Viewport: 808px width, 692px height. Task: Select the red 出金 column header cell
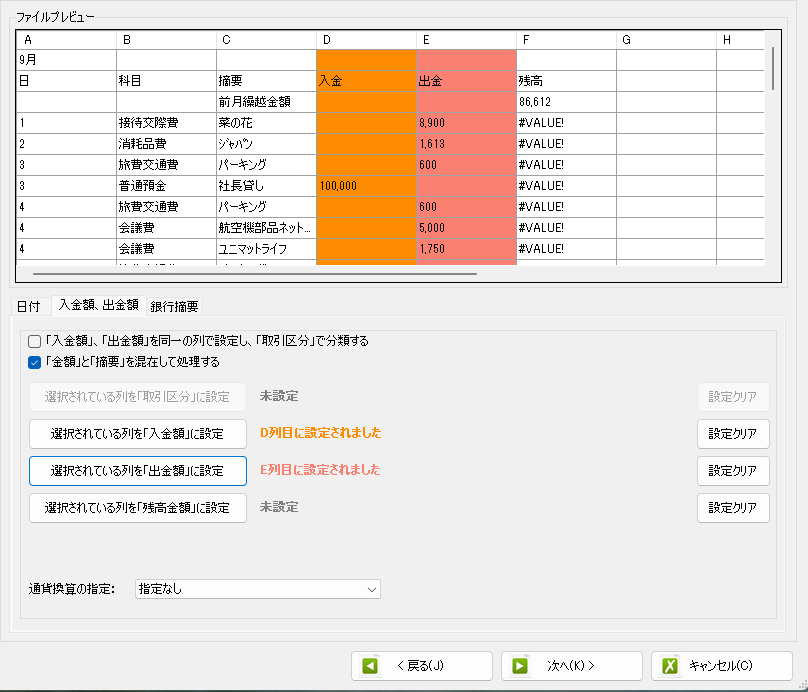tap(466, 80)
